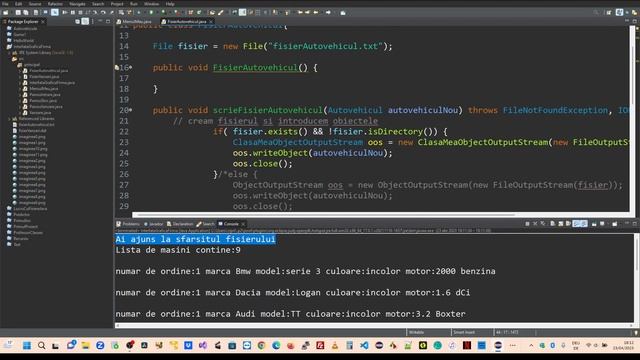Click the warning marker on line 16
This screenshot has height=360, width=640.
point(117,68)
